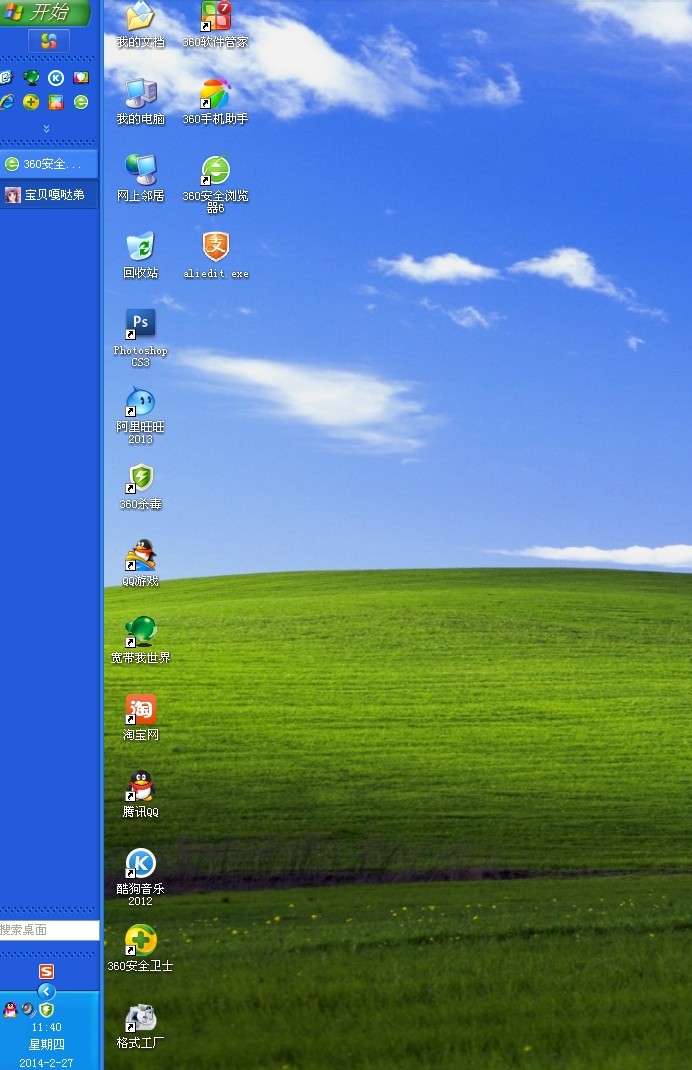
Task: Click the speaker volume tray icon
Action: (28, 1009)
